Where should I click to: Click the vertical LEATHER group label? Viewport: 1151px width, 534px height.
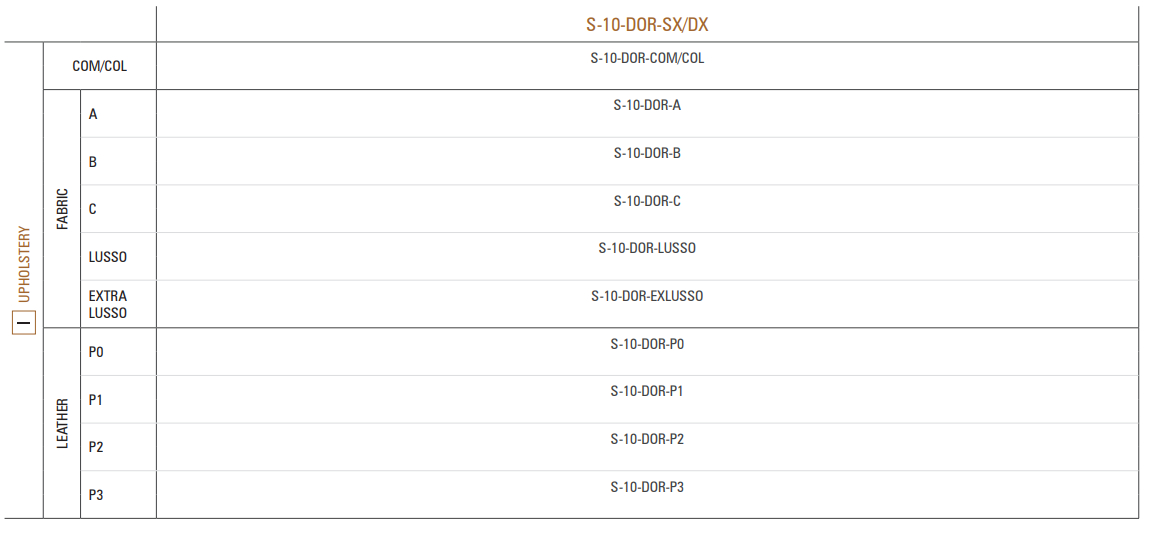click(x=62, y=424)
